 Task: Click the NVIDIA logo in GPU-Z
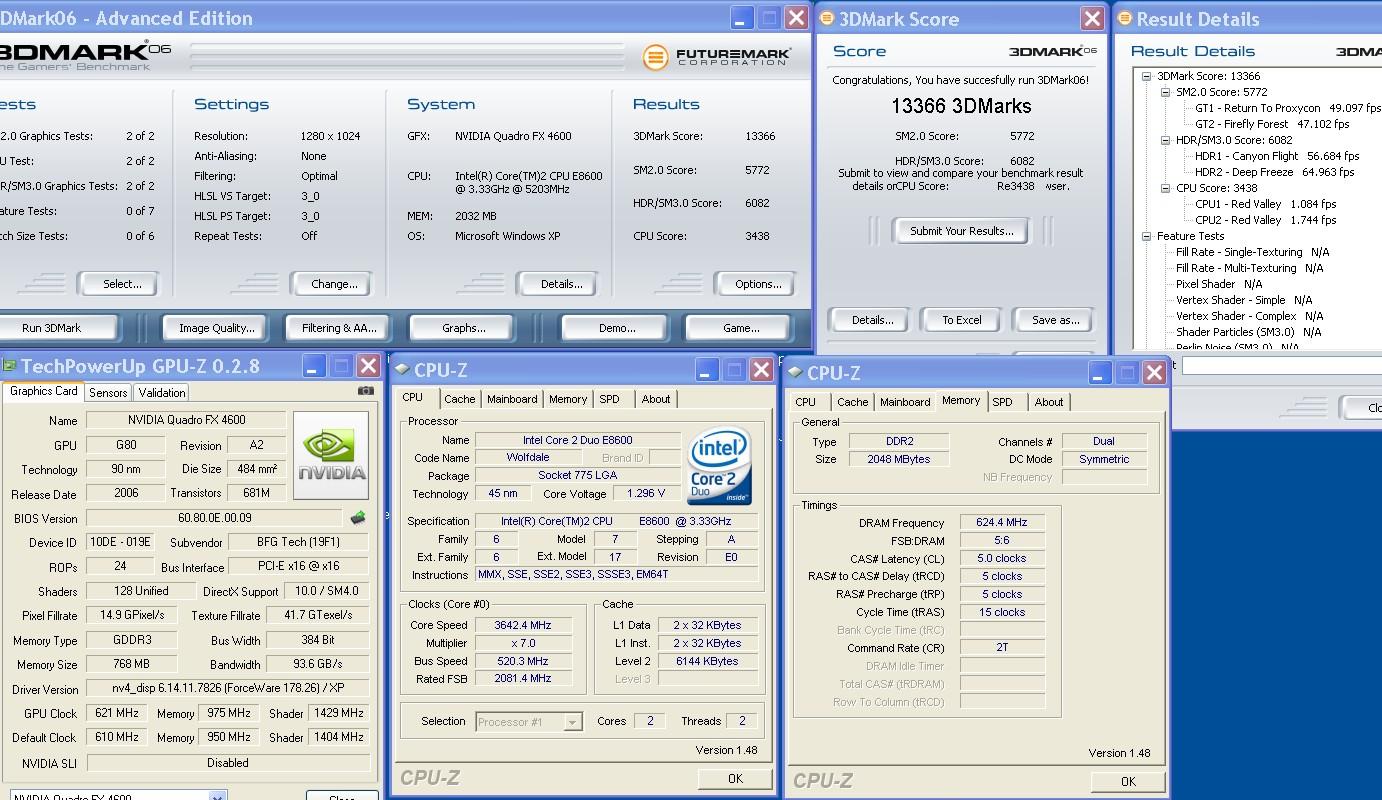pyautogui.click(x=331, y=456)
